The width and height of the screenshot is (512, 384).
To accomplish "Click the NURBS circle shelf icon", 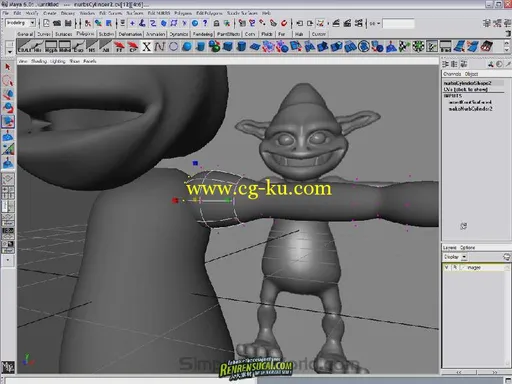I will point(173,47).
